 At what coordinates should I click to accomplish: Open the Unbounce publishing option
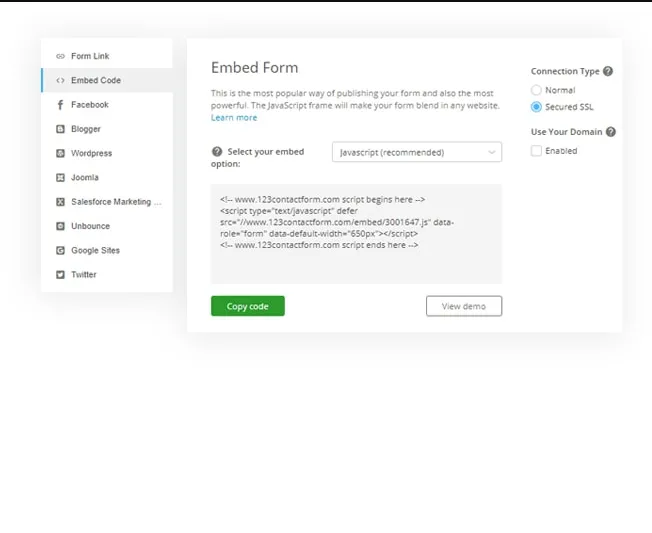click(x=106, y=226)
